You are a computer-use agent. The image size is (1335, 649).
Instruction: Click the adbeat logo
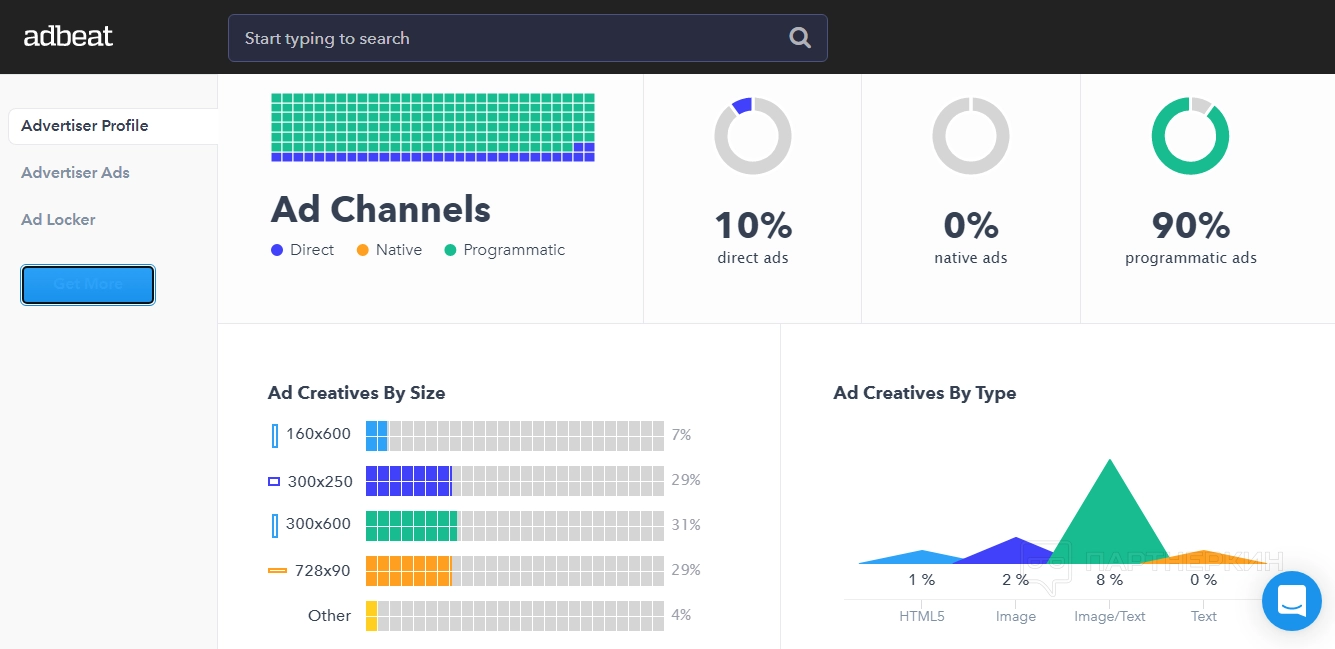point(68,37)
